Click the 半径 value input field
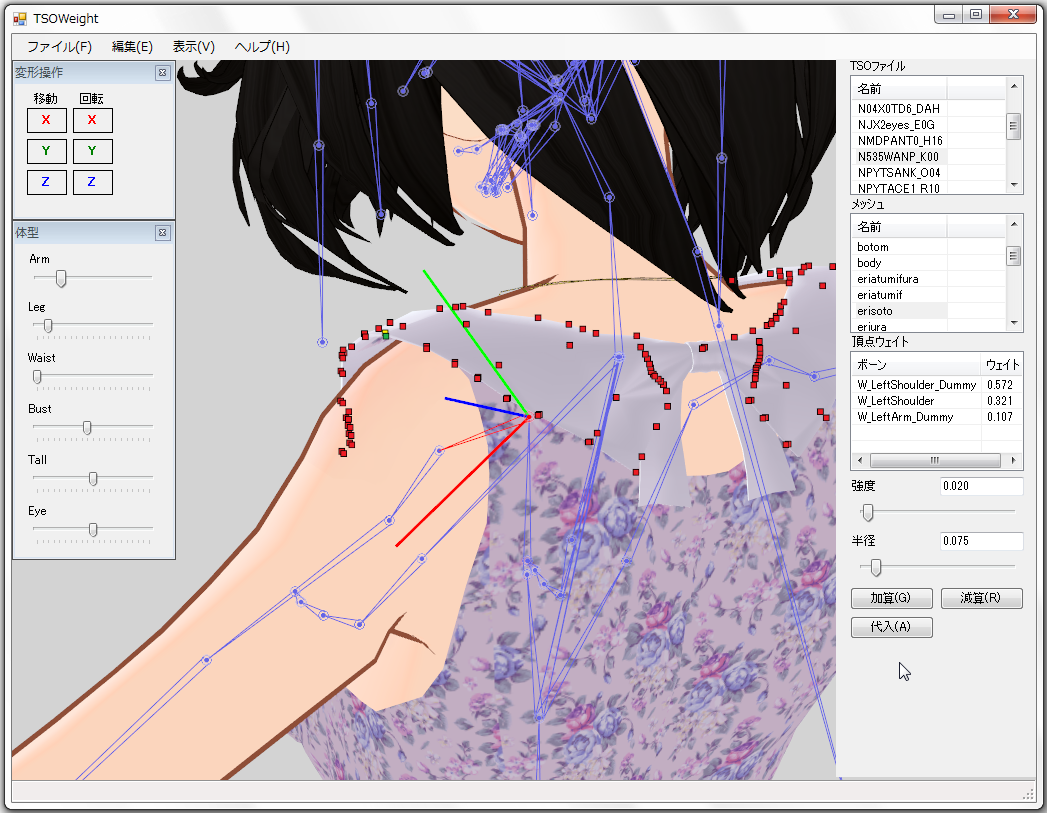 (981, 541)
